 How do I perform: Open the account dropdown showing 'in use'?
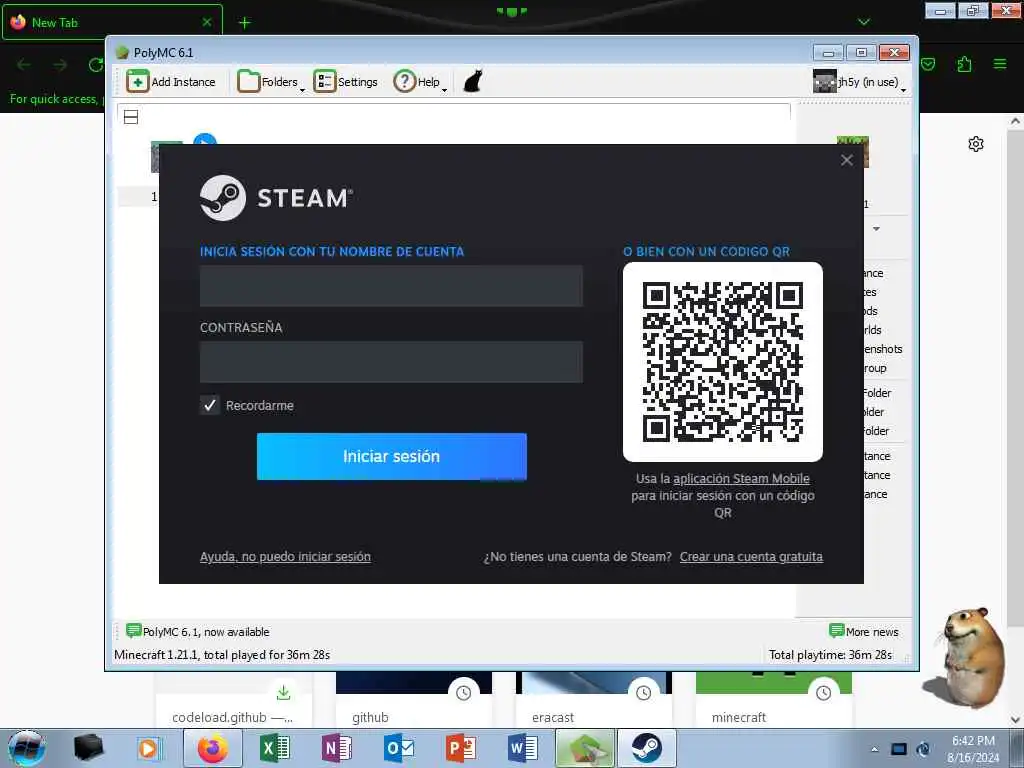click(x=859, y=82)
